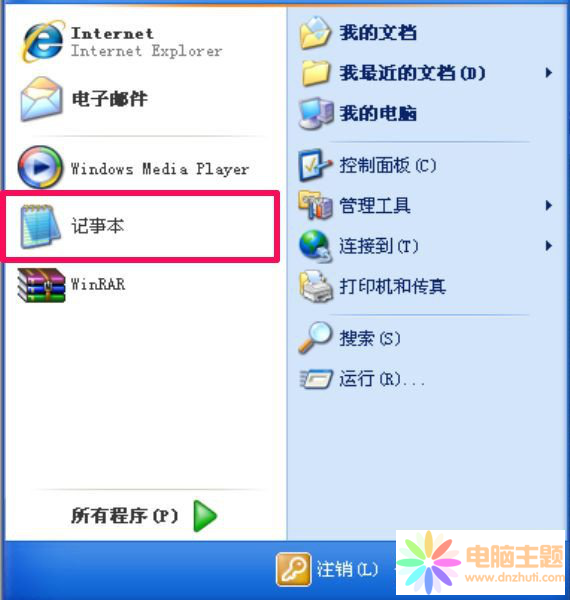Click the WinRAR books icon
Image resolution: width=570 pixels, height=600 pixels.
point(41,285)
